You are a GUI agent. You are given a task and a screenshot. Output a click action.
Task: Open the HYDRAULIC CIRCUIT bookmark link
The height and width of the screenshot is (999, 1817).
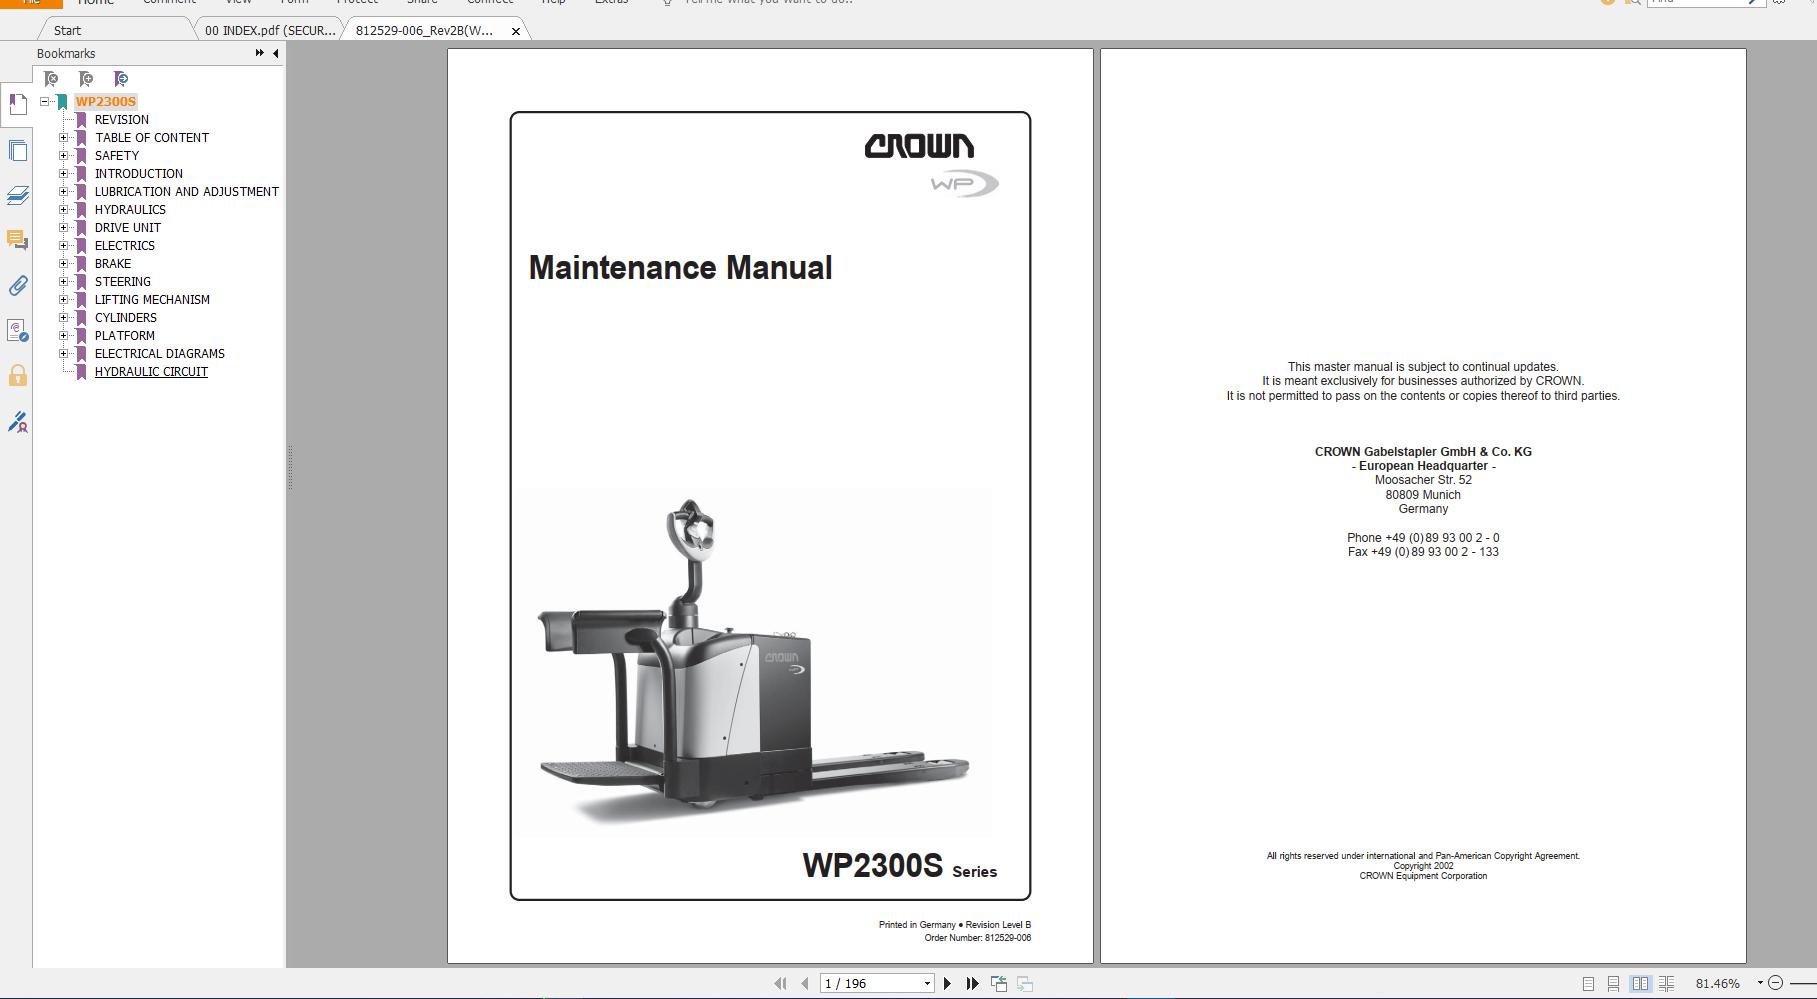click(151, 371)
